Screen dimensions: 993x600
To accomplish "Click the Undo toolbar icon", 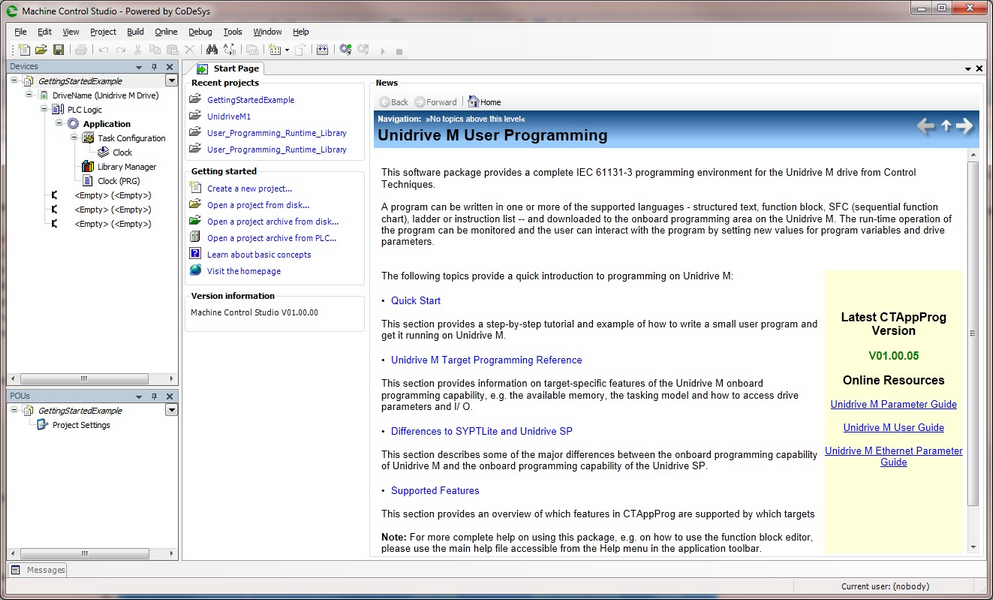I will (x=103, y=49).
